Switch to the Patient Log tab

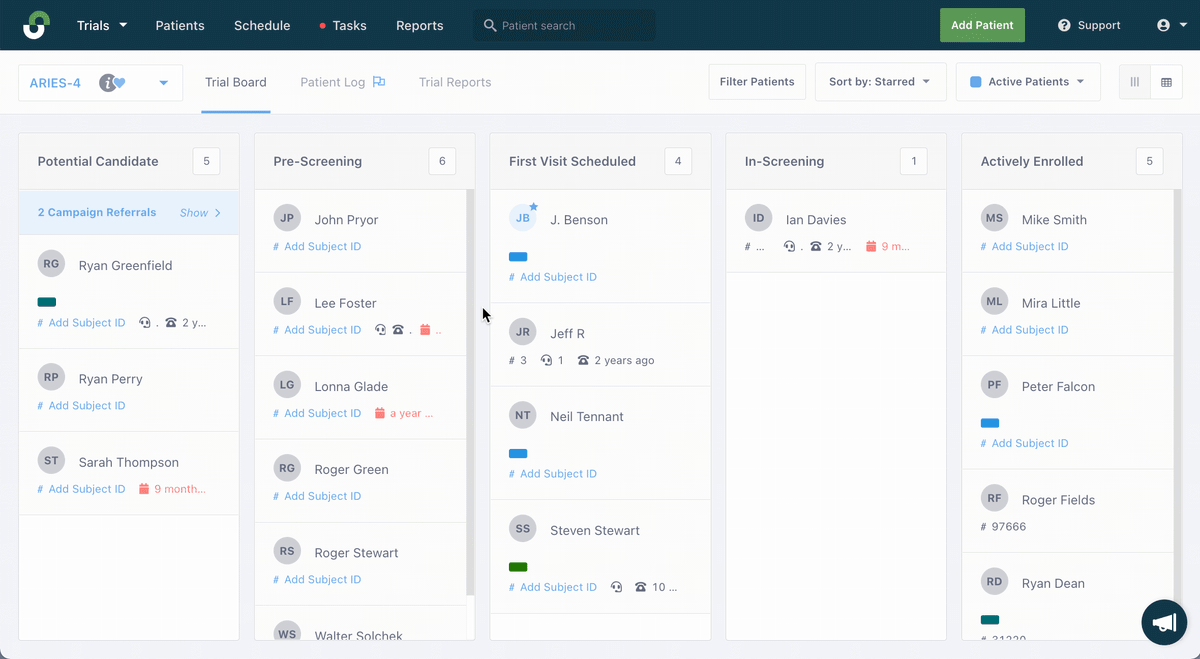[x=343, y=82]
